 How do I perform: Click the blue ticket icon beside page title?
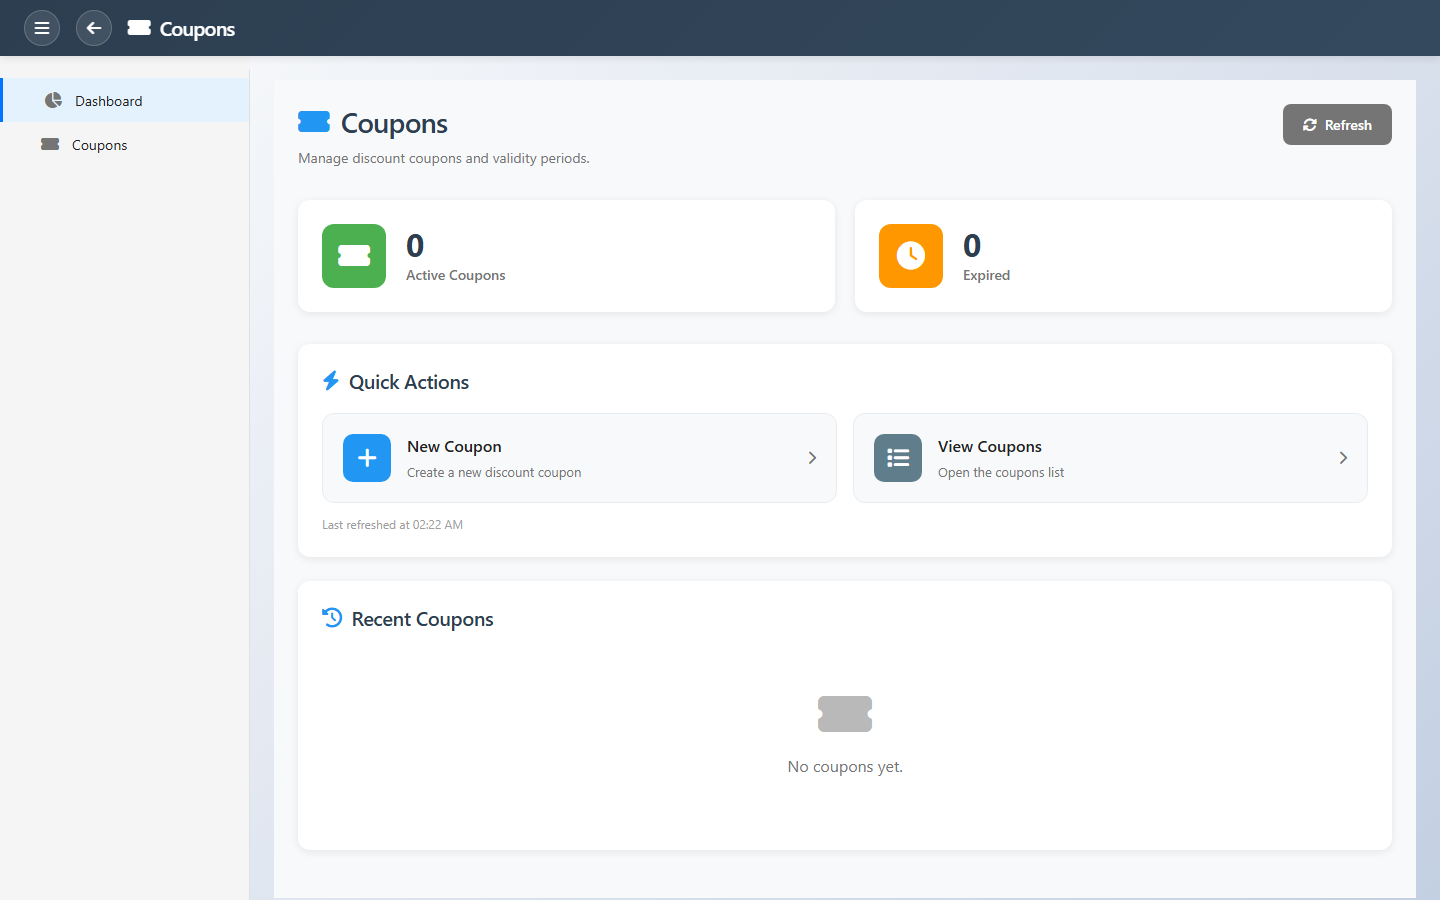(x=314, y=122)
